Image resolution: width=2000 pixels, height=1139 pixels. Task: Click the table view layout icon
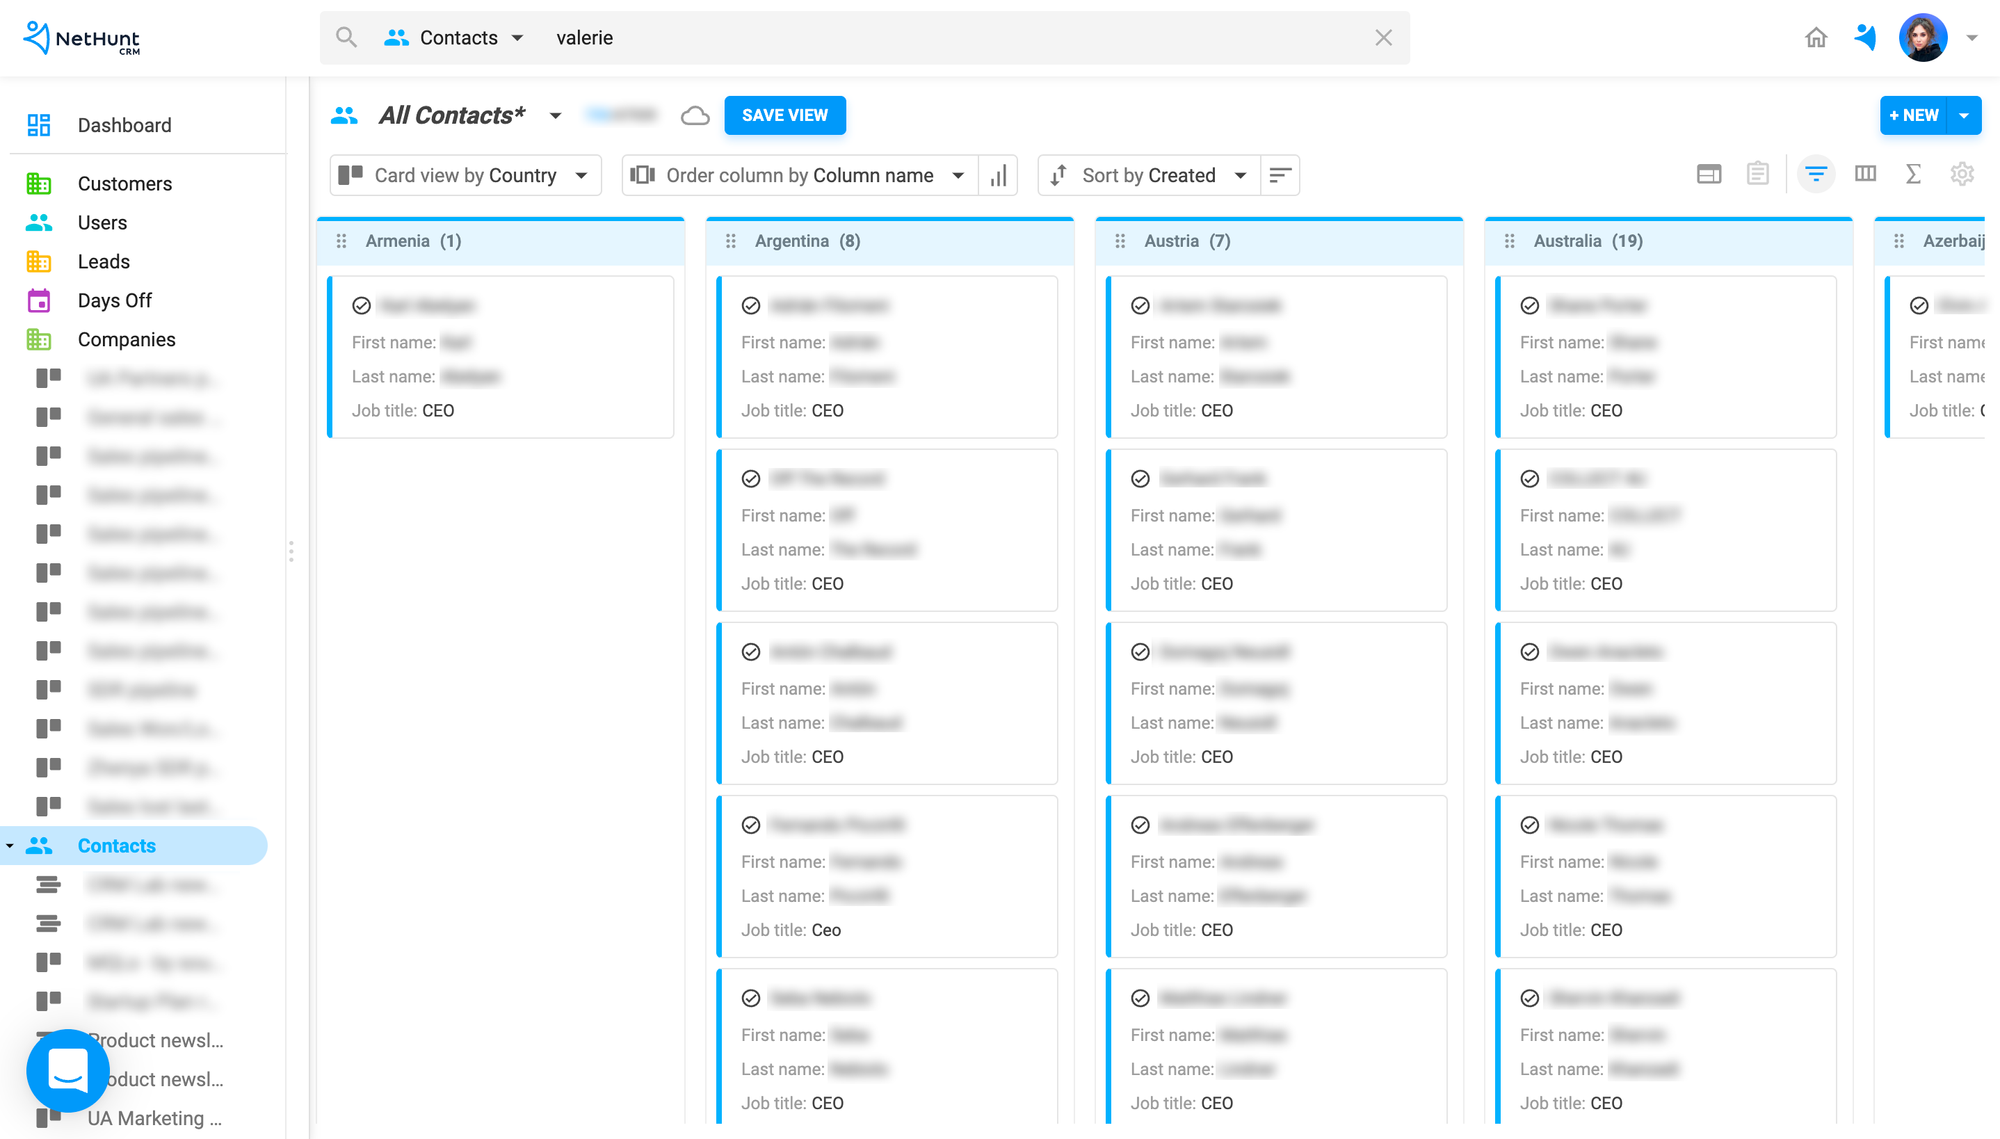coord(1707,174)
